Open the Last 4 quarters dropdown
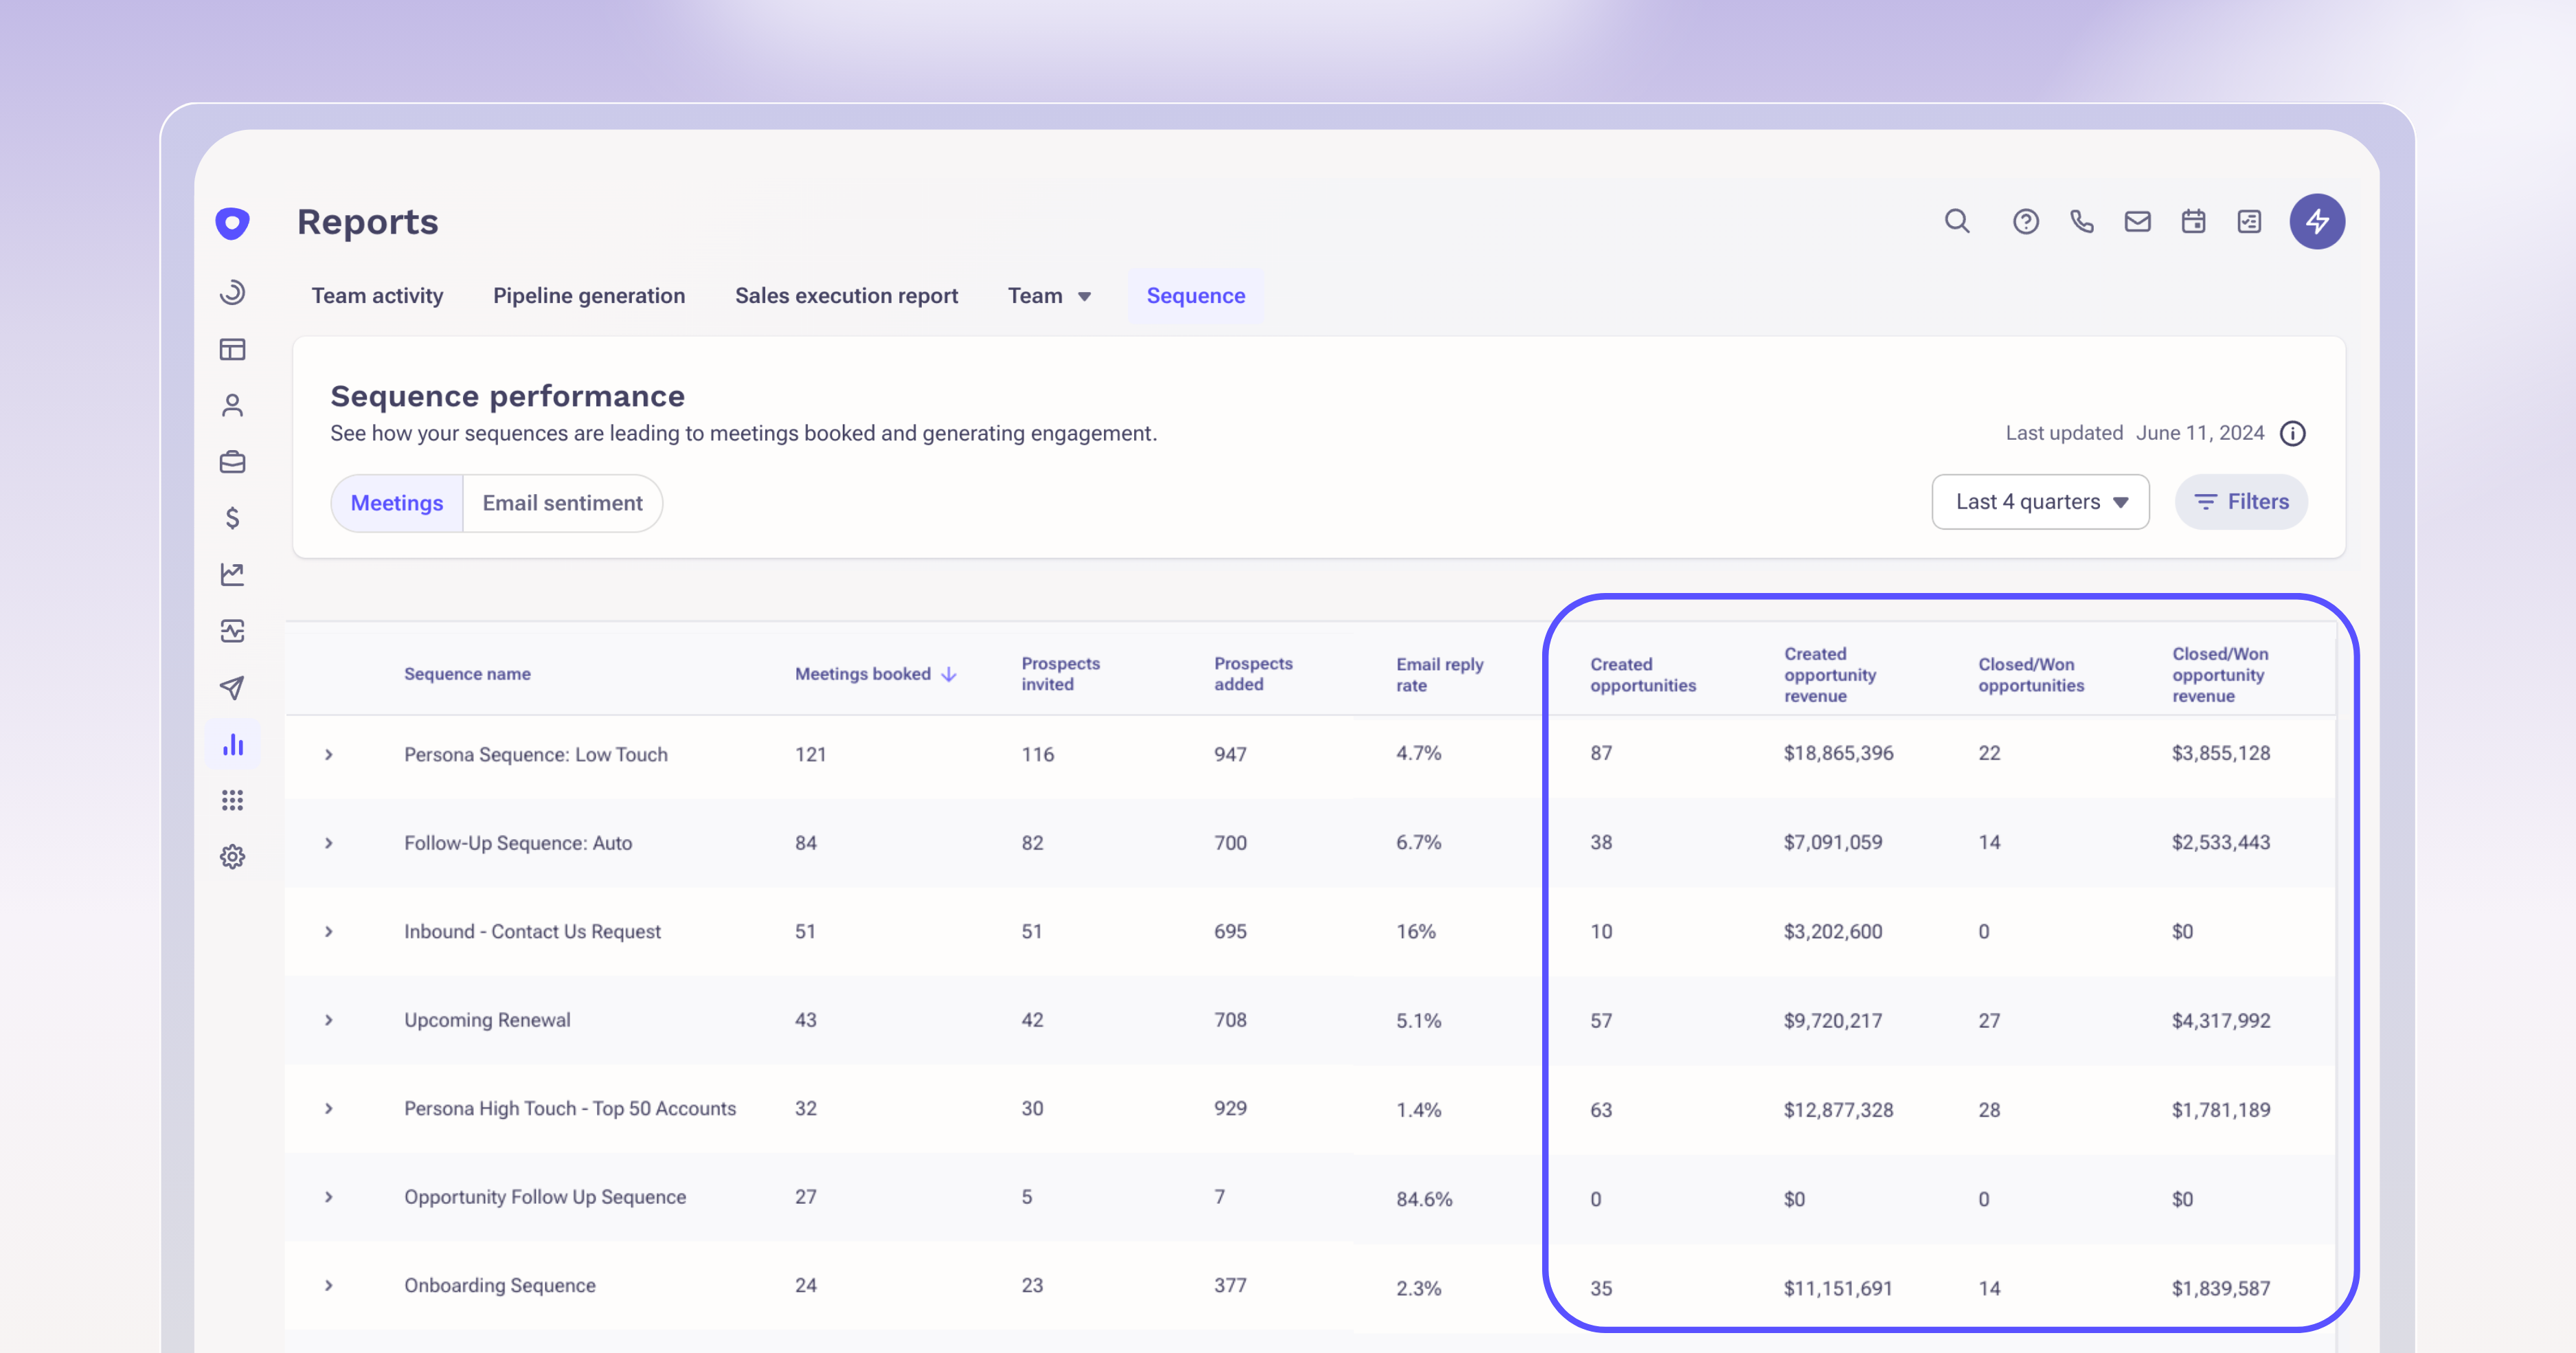 click(2040, 502)
